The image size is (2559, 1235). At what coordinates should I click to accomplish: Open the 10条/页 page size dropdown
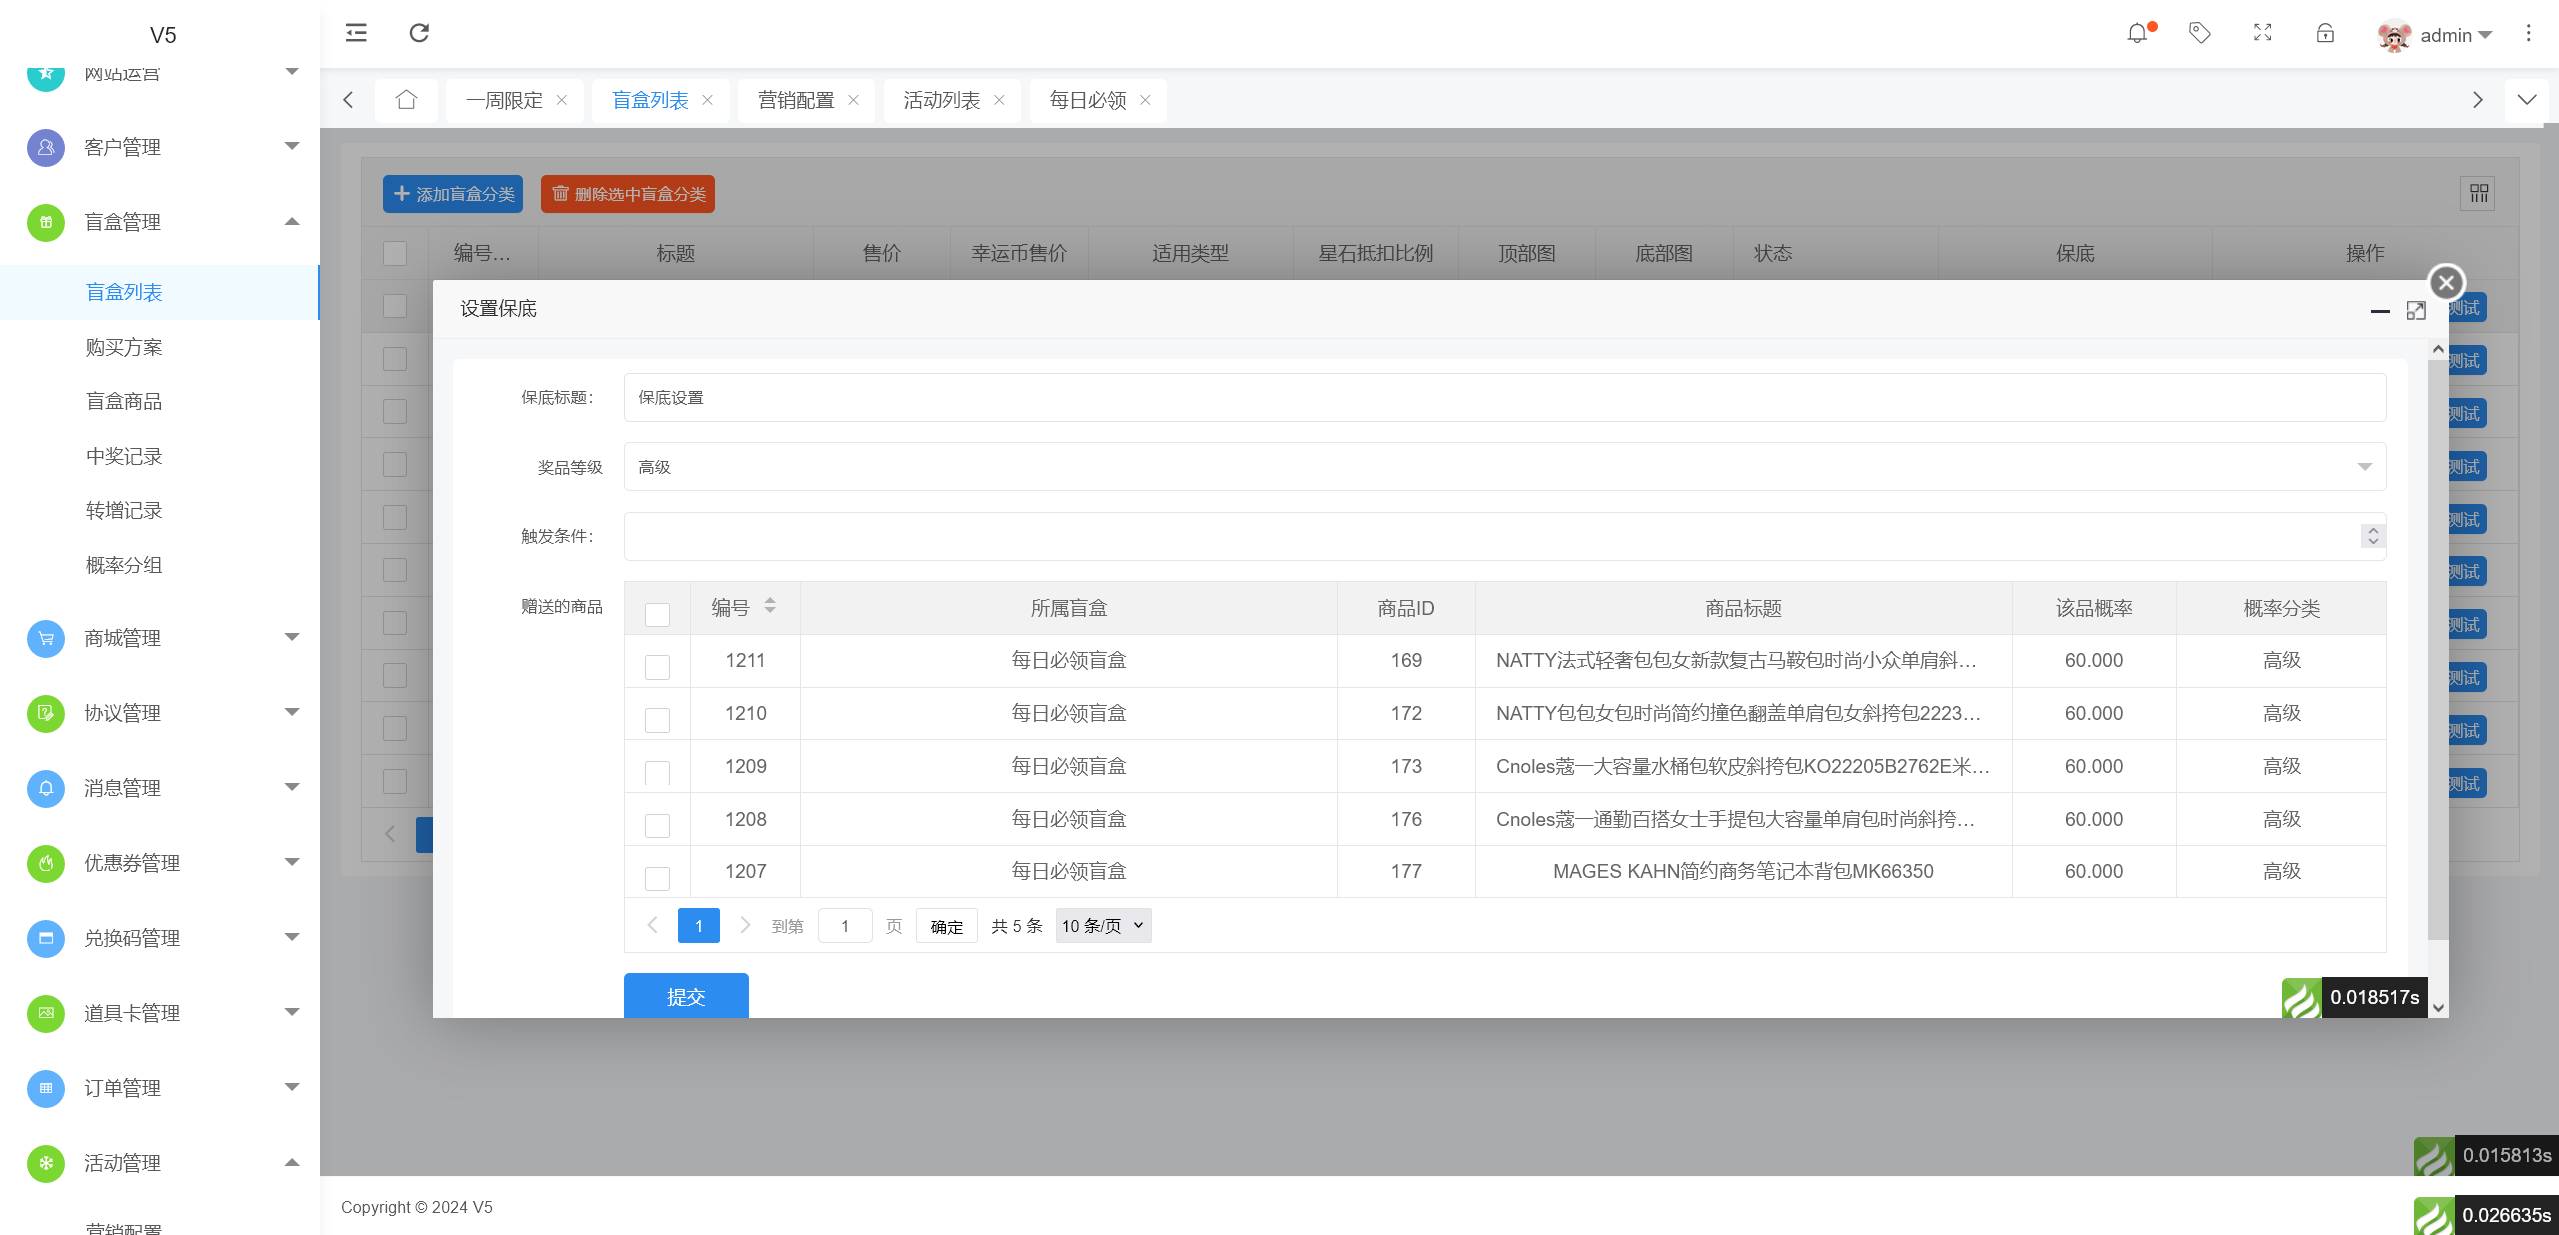(x=1100, y=925)
